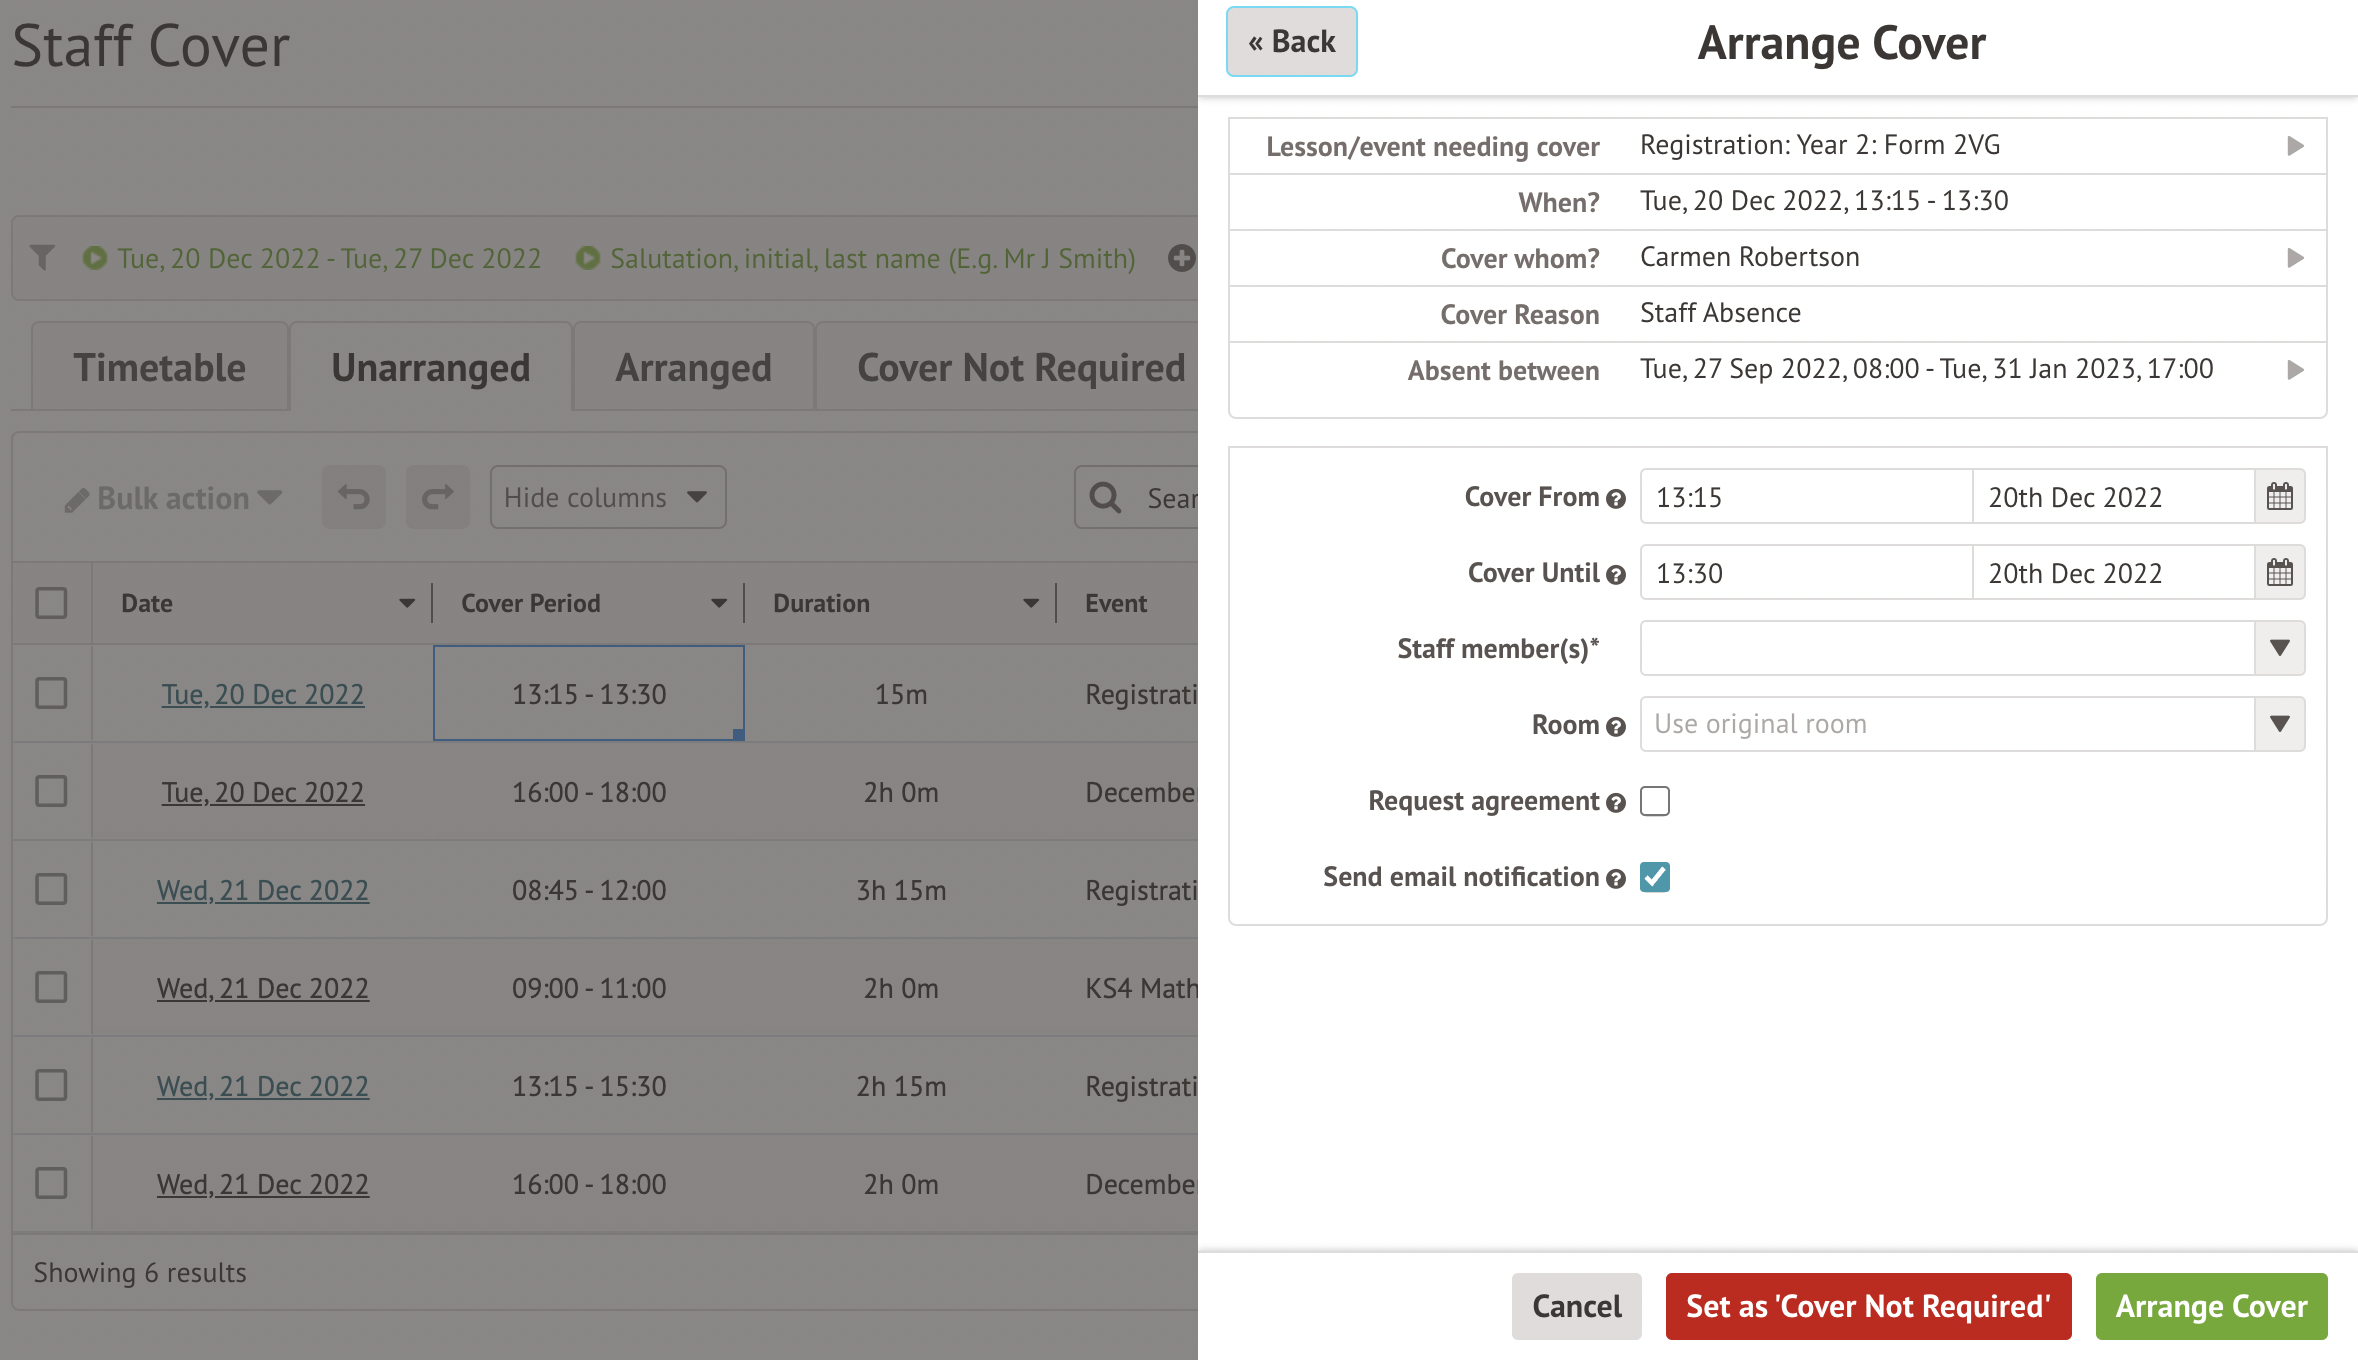Open Cover From date calendar picker
This screenshot has height=1360, width=2358.
(x=2279, y=497)
